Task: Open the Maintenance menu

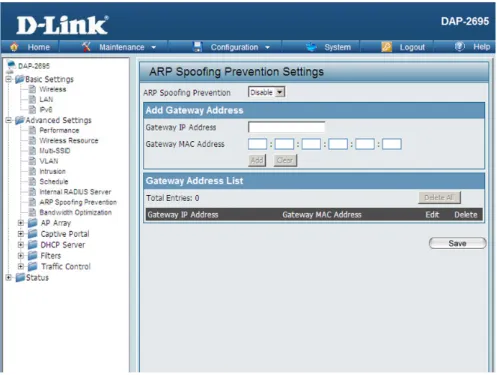Action: 122,47
